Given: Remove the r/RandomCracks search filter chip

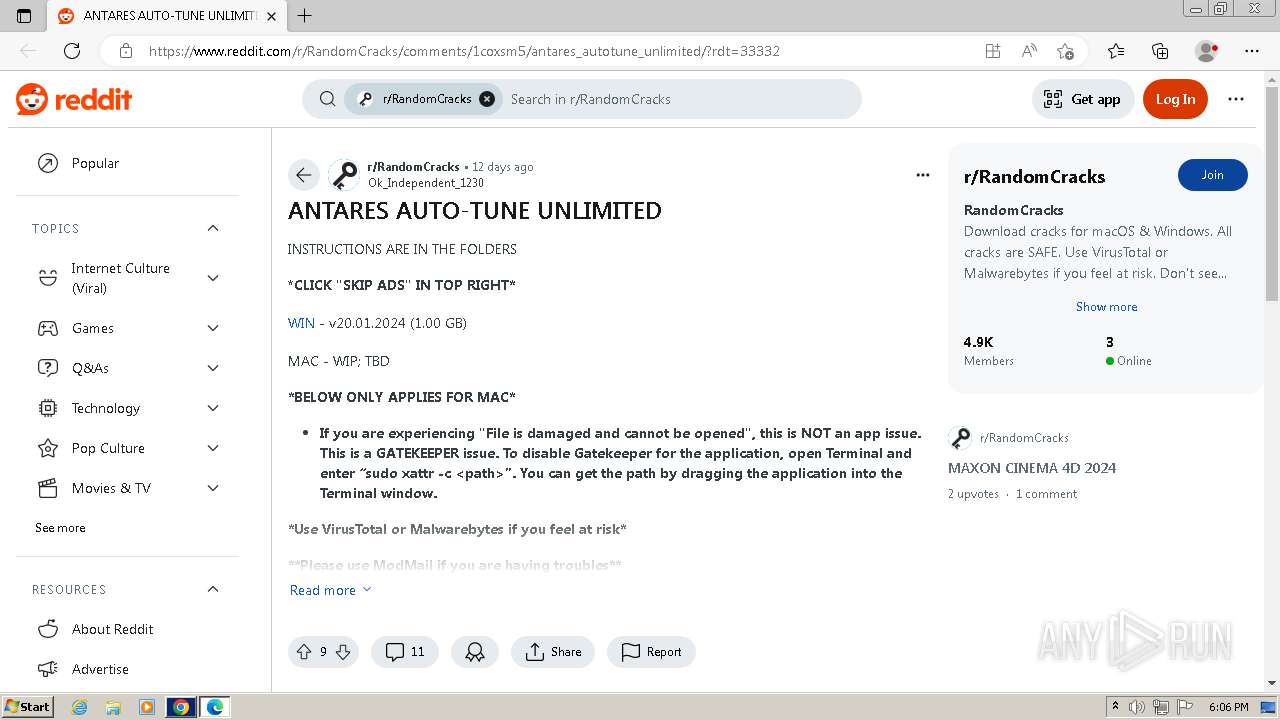Looking at the screenshot, I should point(487,99).
